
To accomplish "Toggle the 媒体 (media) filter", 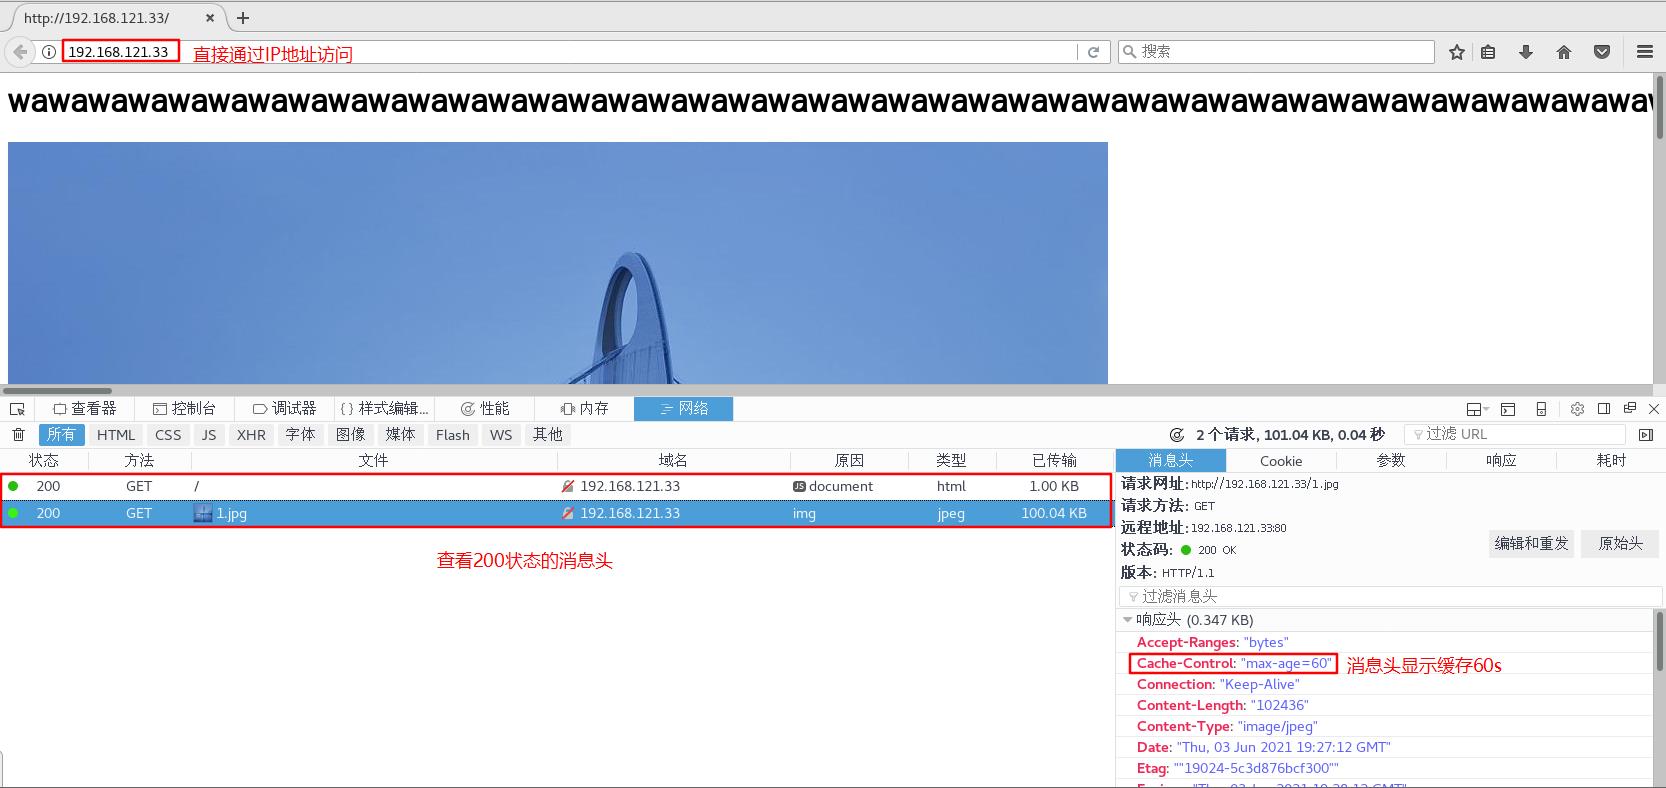I will pos(400,435).
